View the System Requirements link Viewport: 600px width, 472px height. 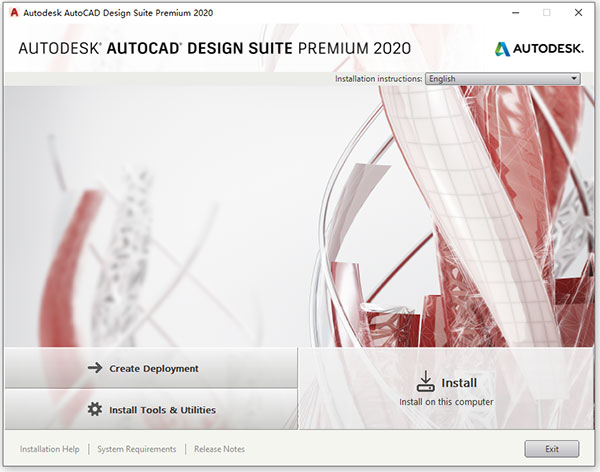[137, 449]
